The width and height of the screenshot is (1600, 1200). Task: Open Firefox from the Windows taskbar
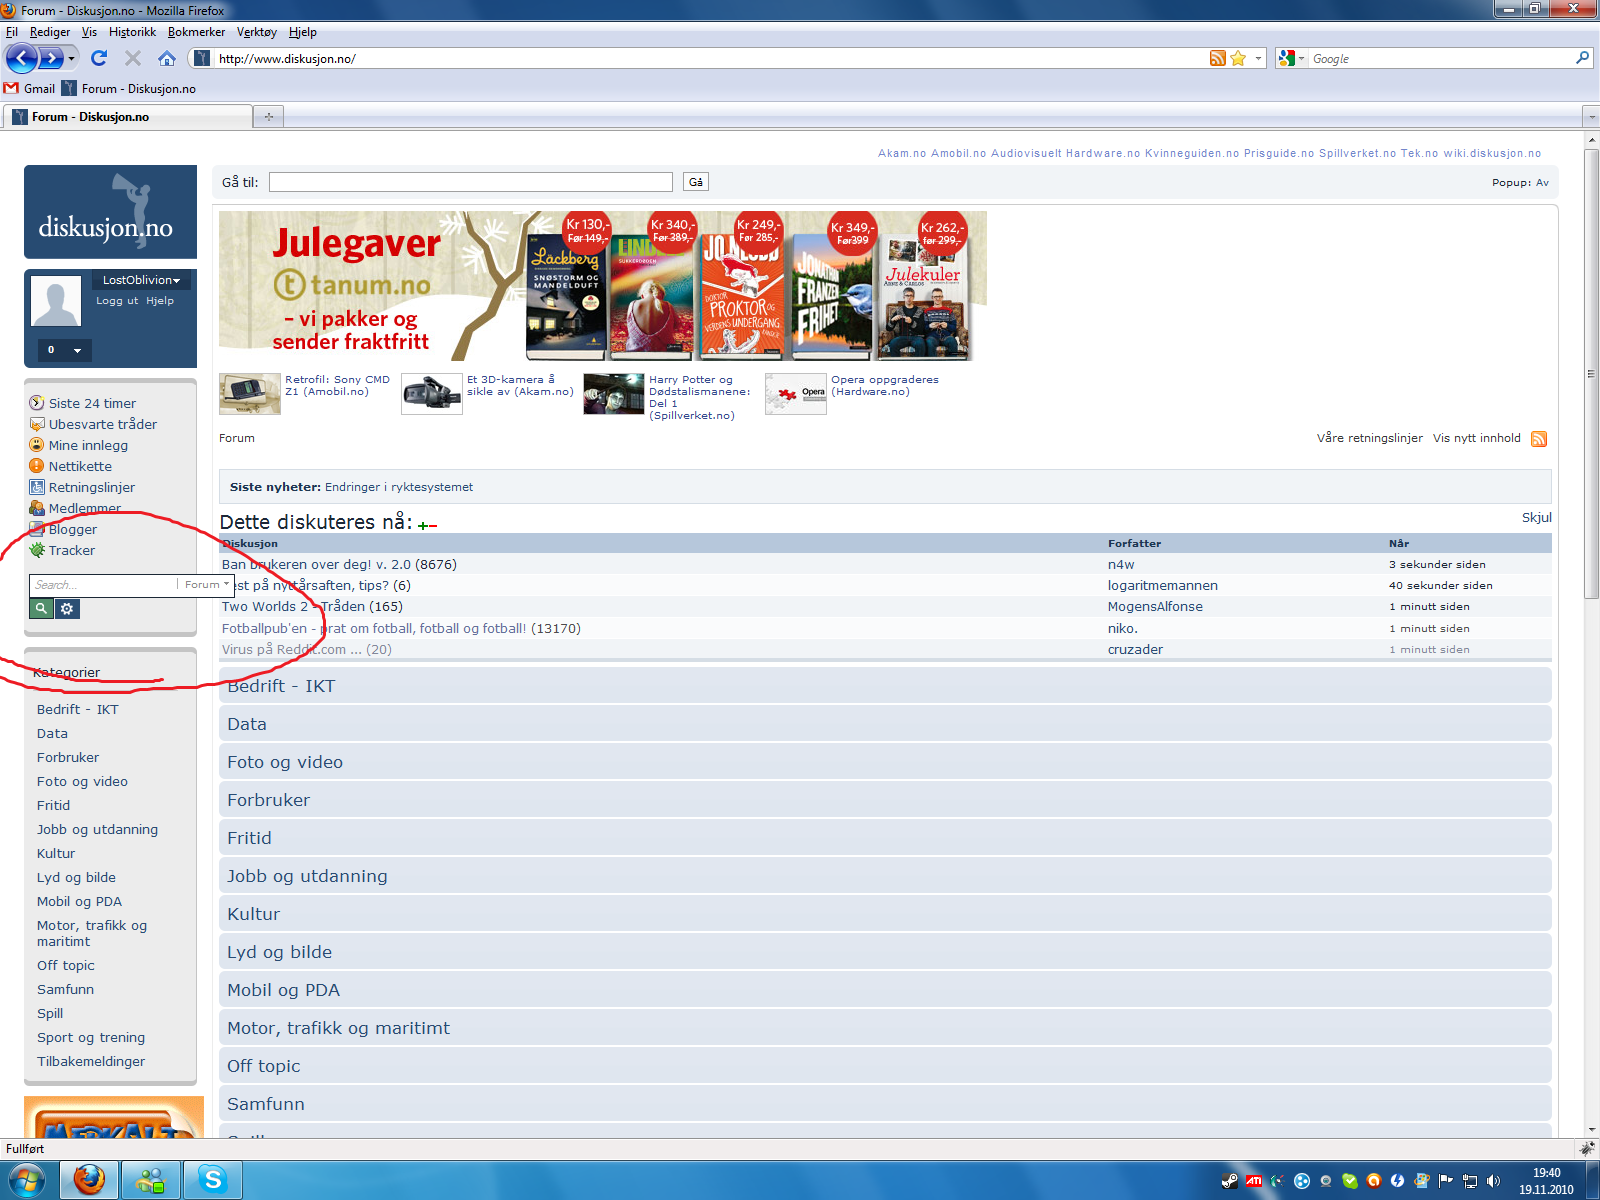click(x=89, y=1180)
